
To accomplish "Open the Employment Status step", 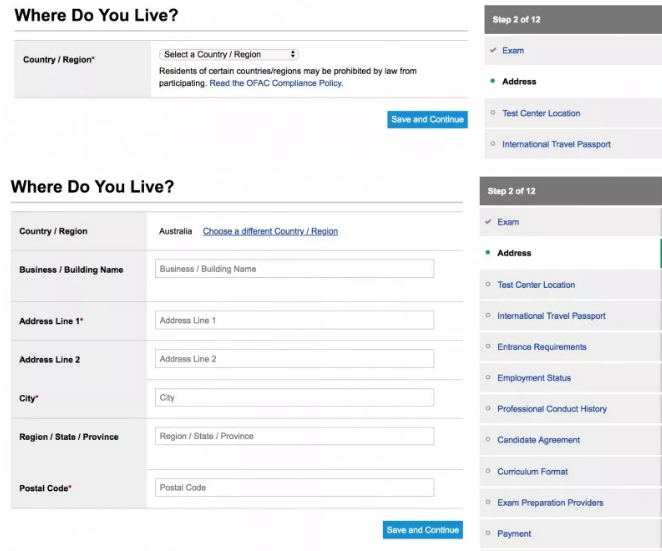I will pos(534,378).
